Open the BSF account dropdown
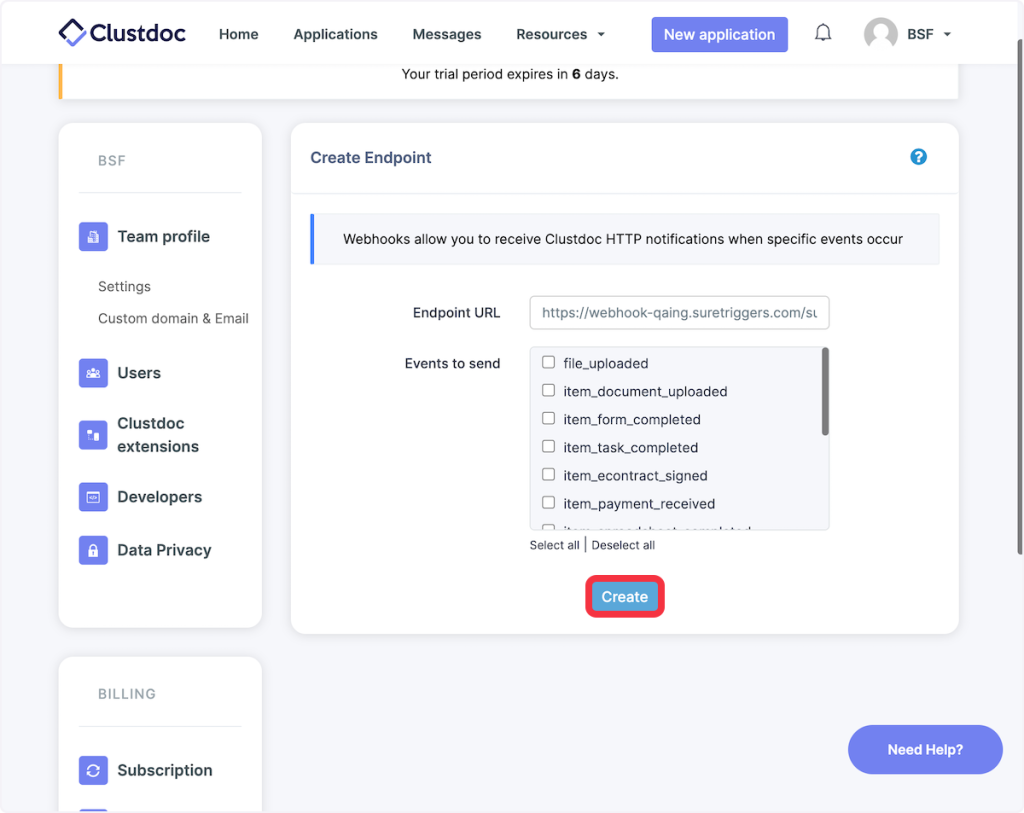The height and width of the screenshot is (813, 1024). [908, 34]
